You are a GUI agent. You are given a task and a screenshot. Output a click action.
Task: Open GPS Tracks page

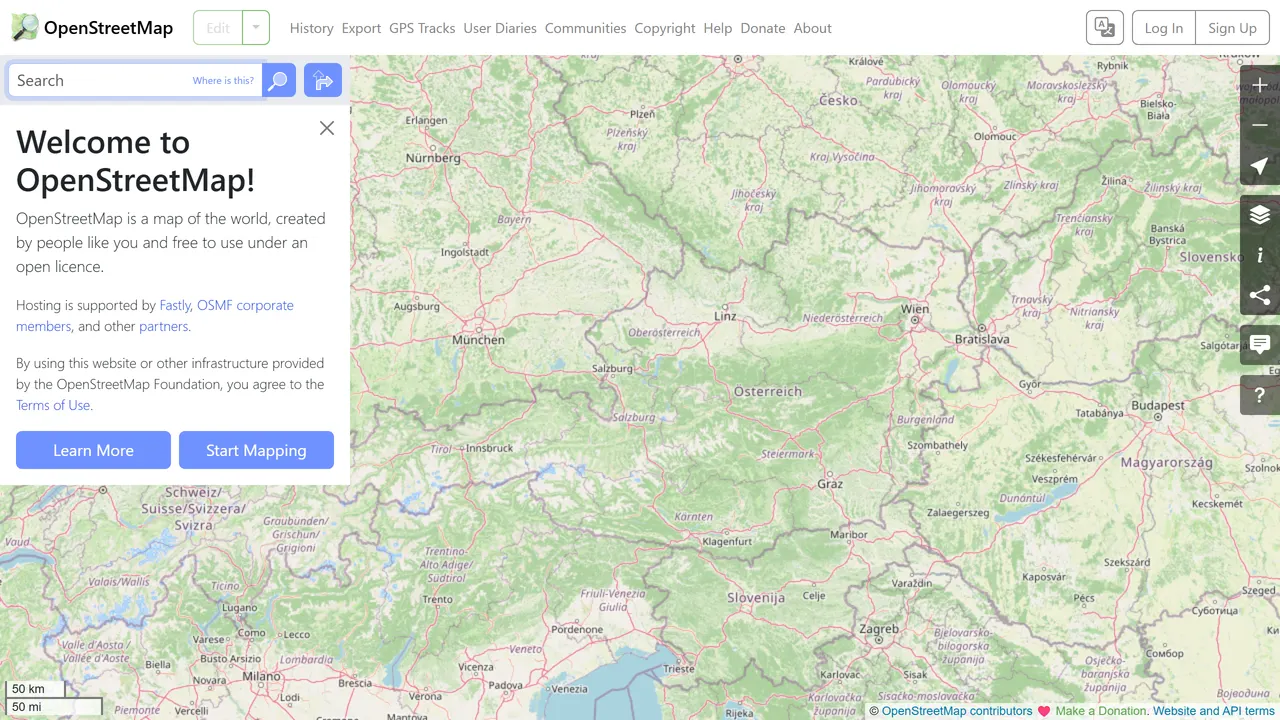pos(422,28)
